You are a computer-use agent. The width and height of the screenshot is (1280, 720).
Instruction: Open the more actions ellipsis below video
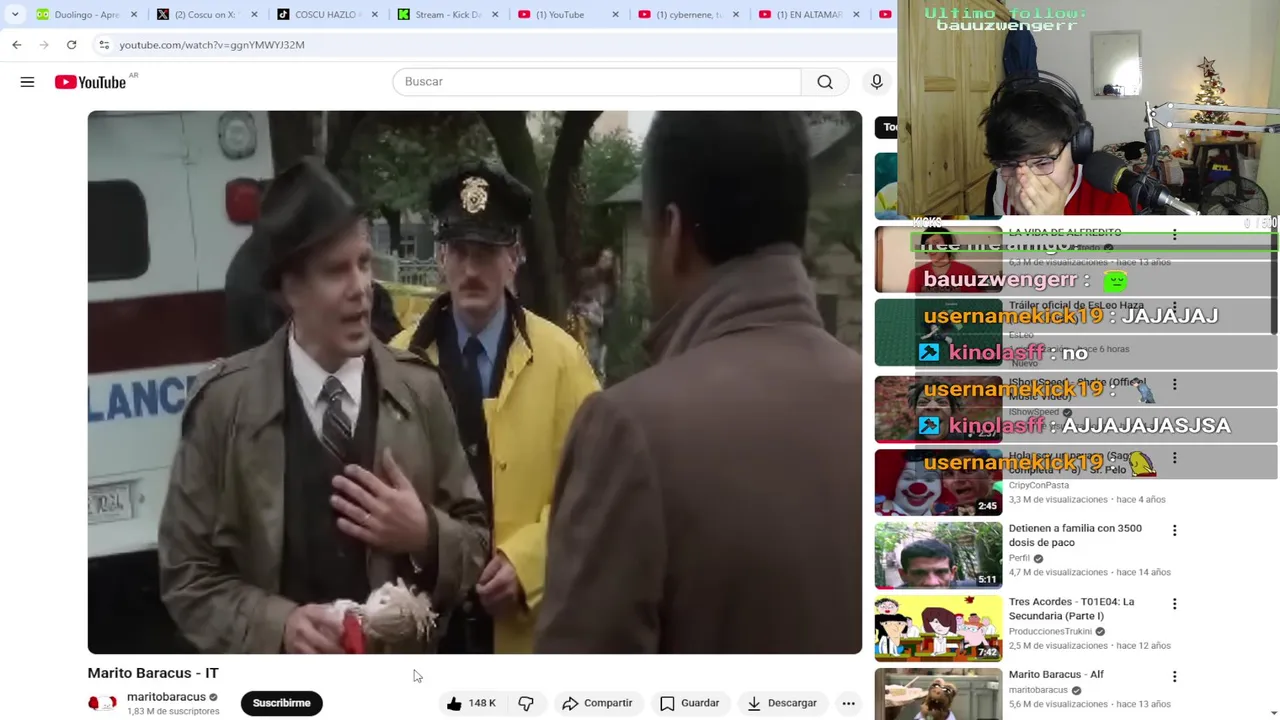coord(848,703)
